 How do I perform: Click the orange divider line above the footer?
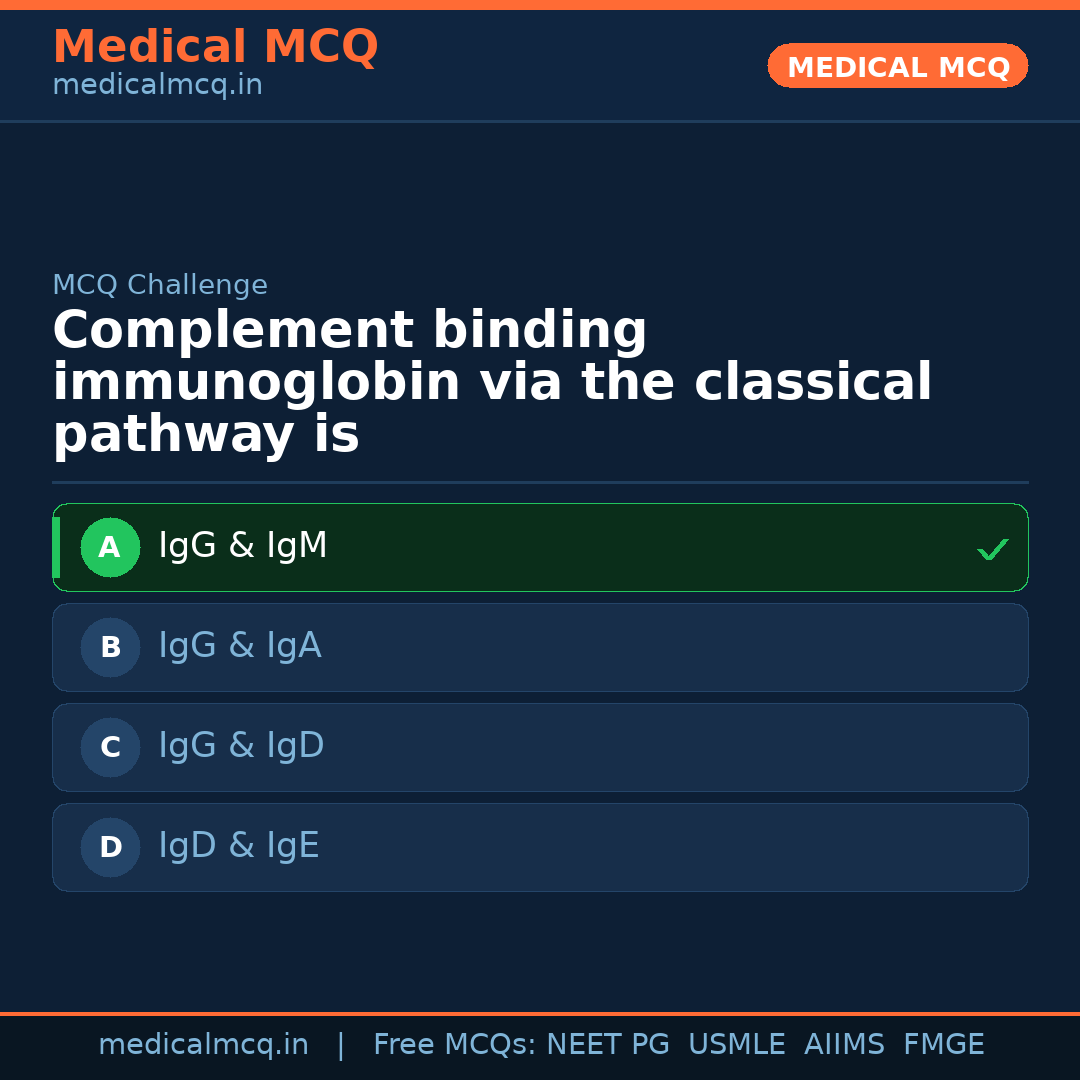point(540,1012)
